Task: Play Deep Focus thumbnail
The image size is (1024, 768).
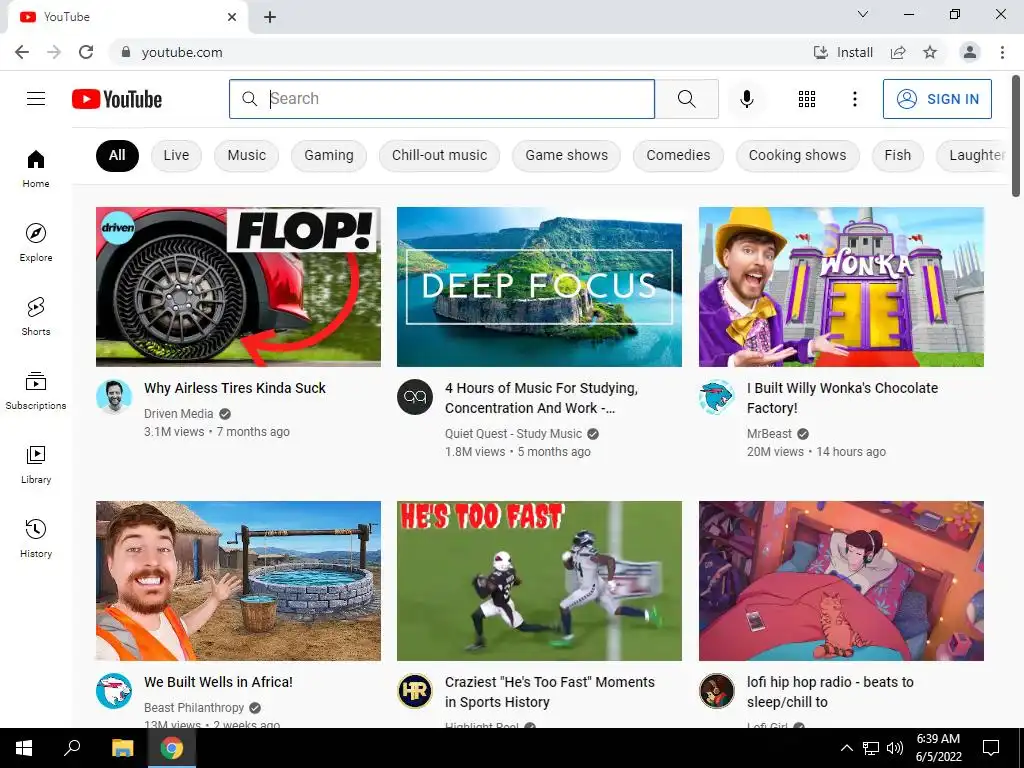Action: [x=539, y=287]
